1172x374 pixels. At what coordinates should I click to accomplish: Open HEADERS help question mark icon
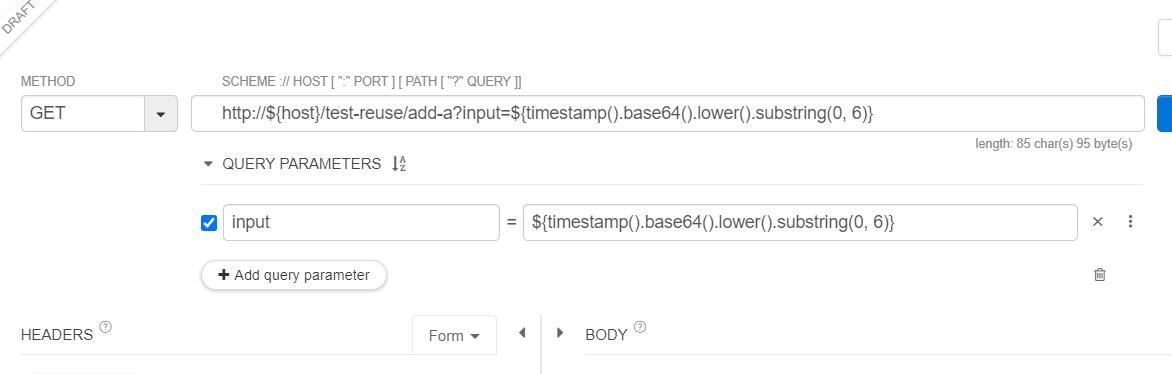(x=105, y=327)
